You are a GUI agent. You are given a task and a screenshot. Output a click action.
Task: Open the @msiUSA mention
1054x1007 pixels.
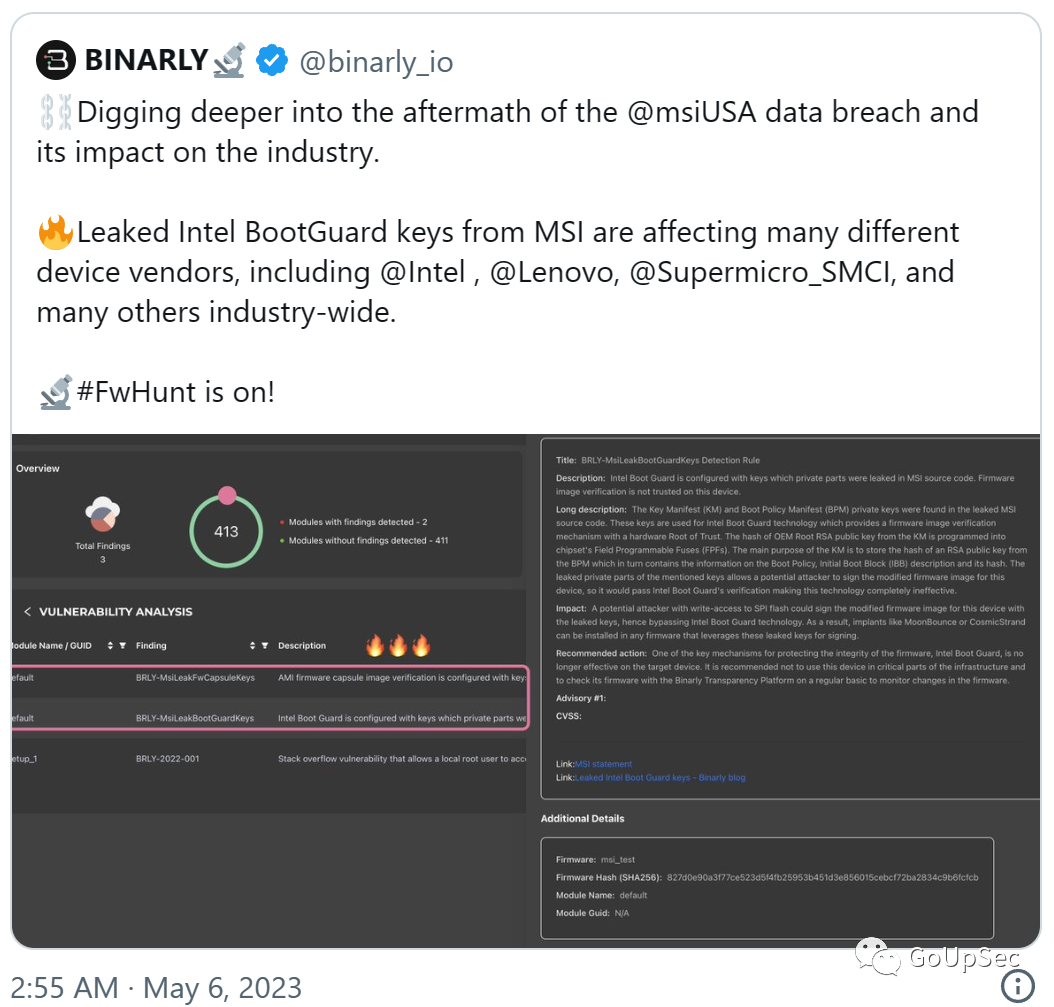692,112
